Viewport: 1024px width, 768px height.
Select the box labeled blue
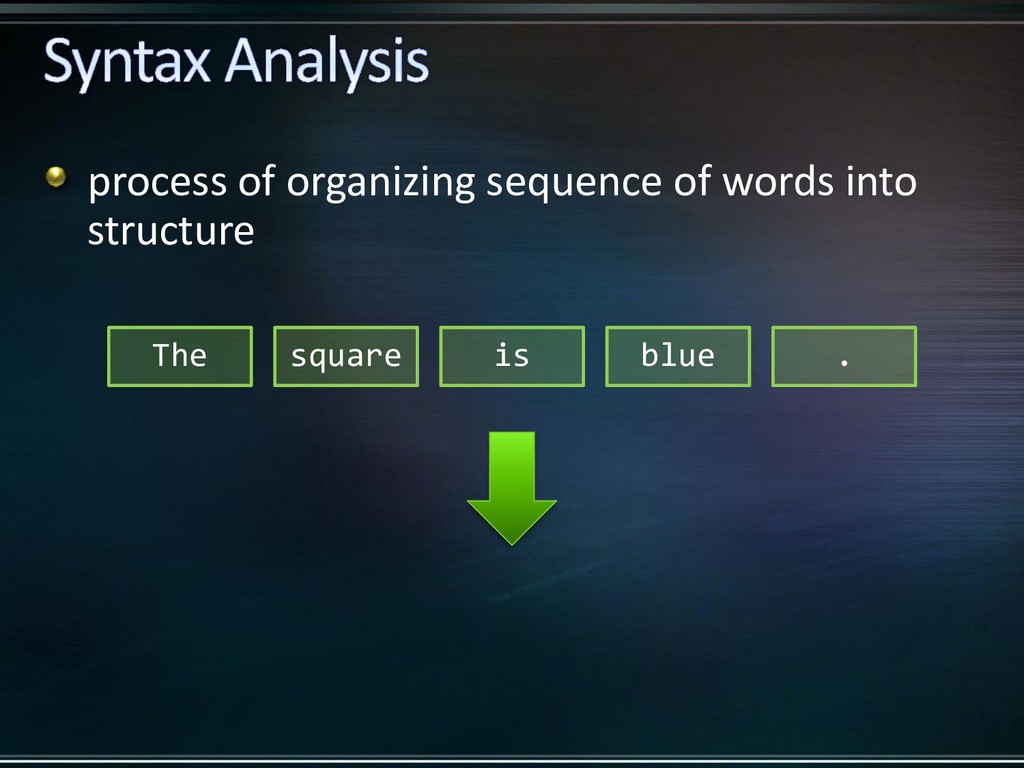678,356
